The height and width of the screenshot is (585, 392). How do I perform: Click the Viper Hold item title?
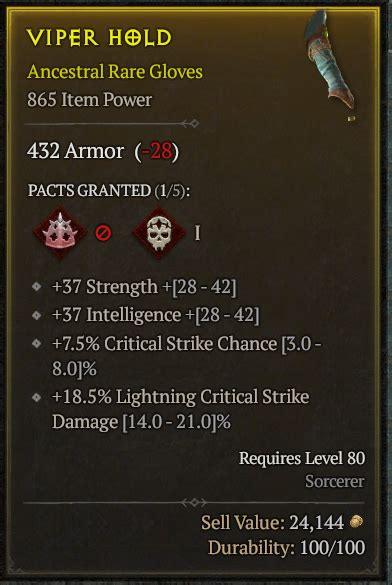click(99, 38)
